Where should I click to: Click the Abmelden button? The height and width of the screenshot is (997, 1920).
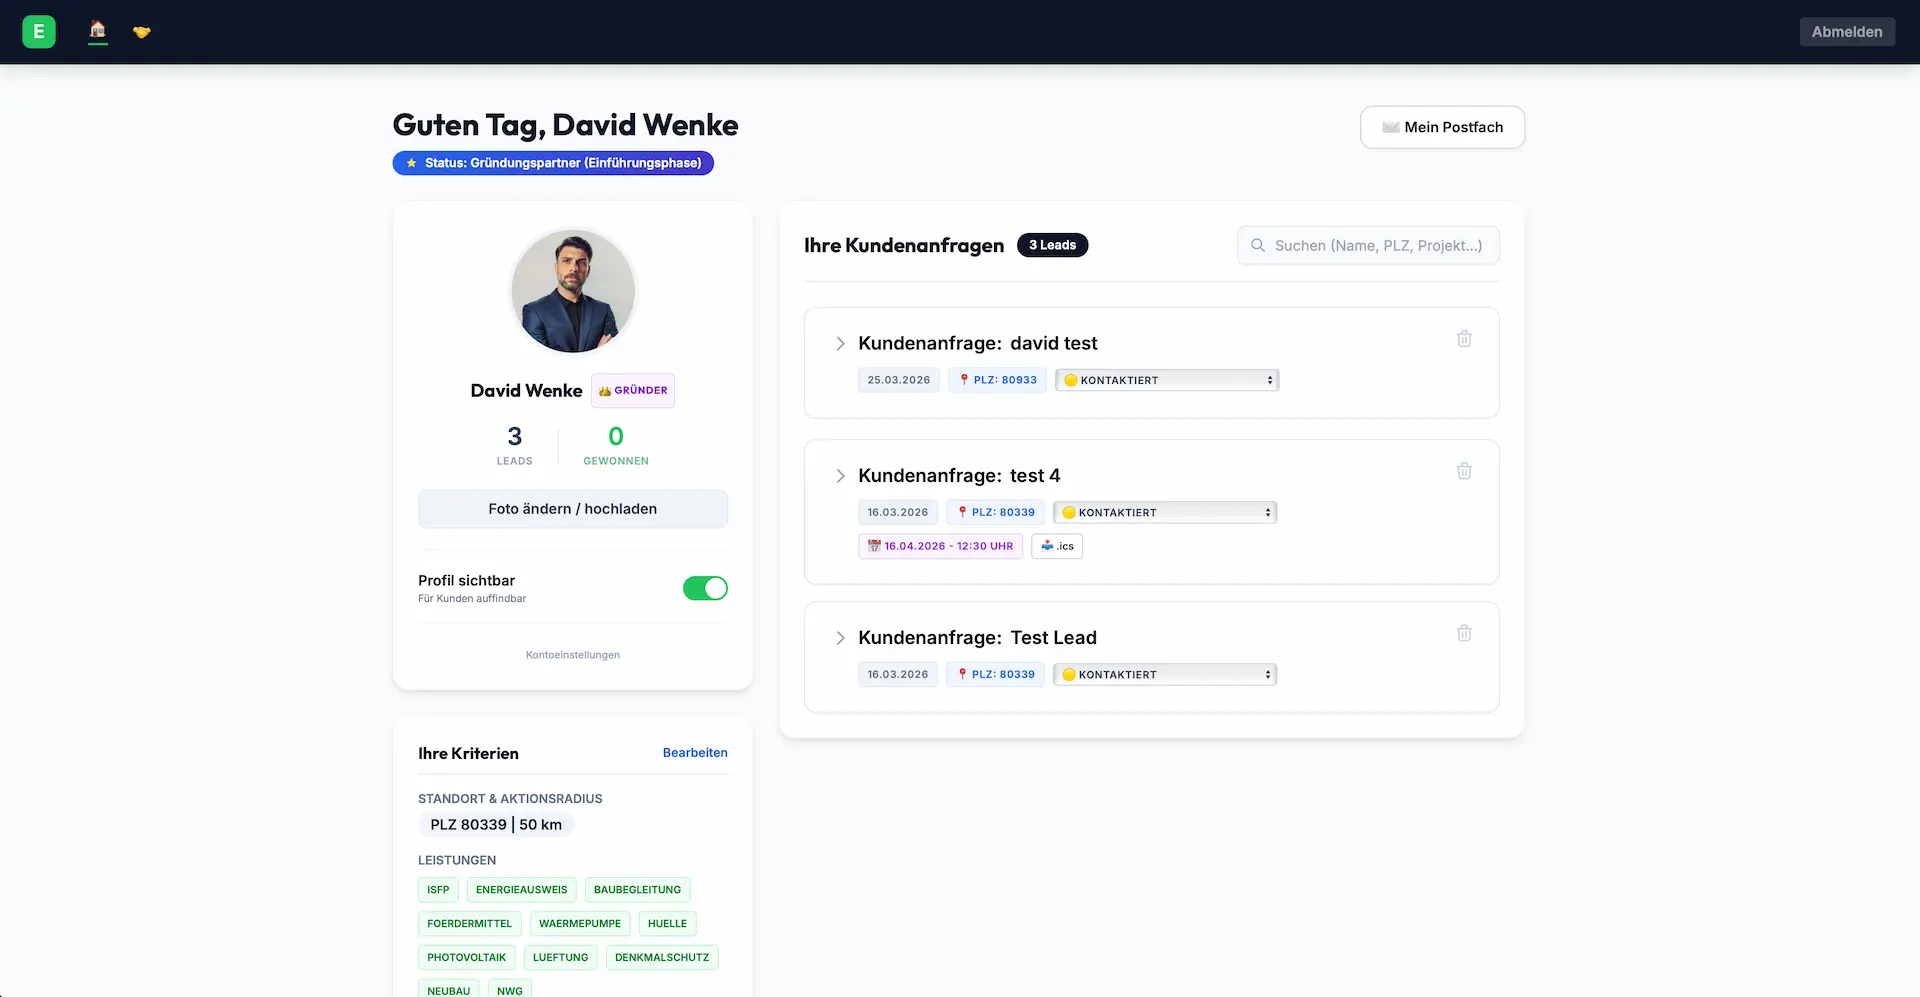point(1846,32)
